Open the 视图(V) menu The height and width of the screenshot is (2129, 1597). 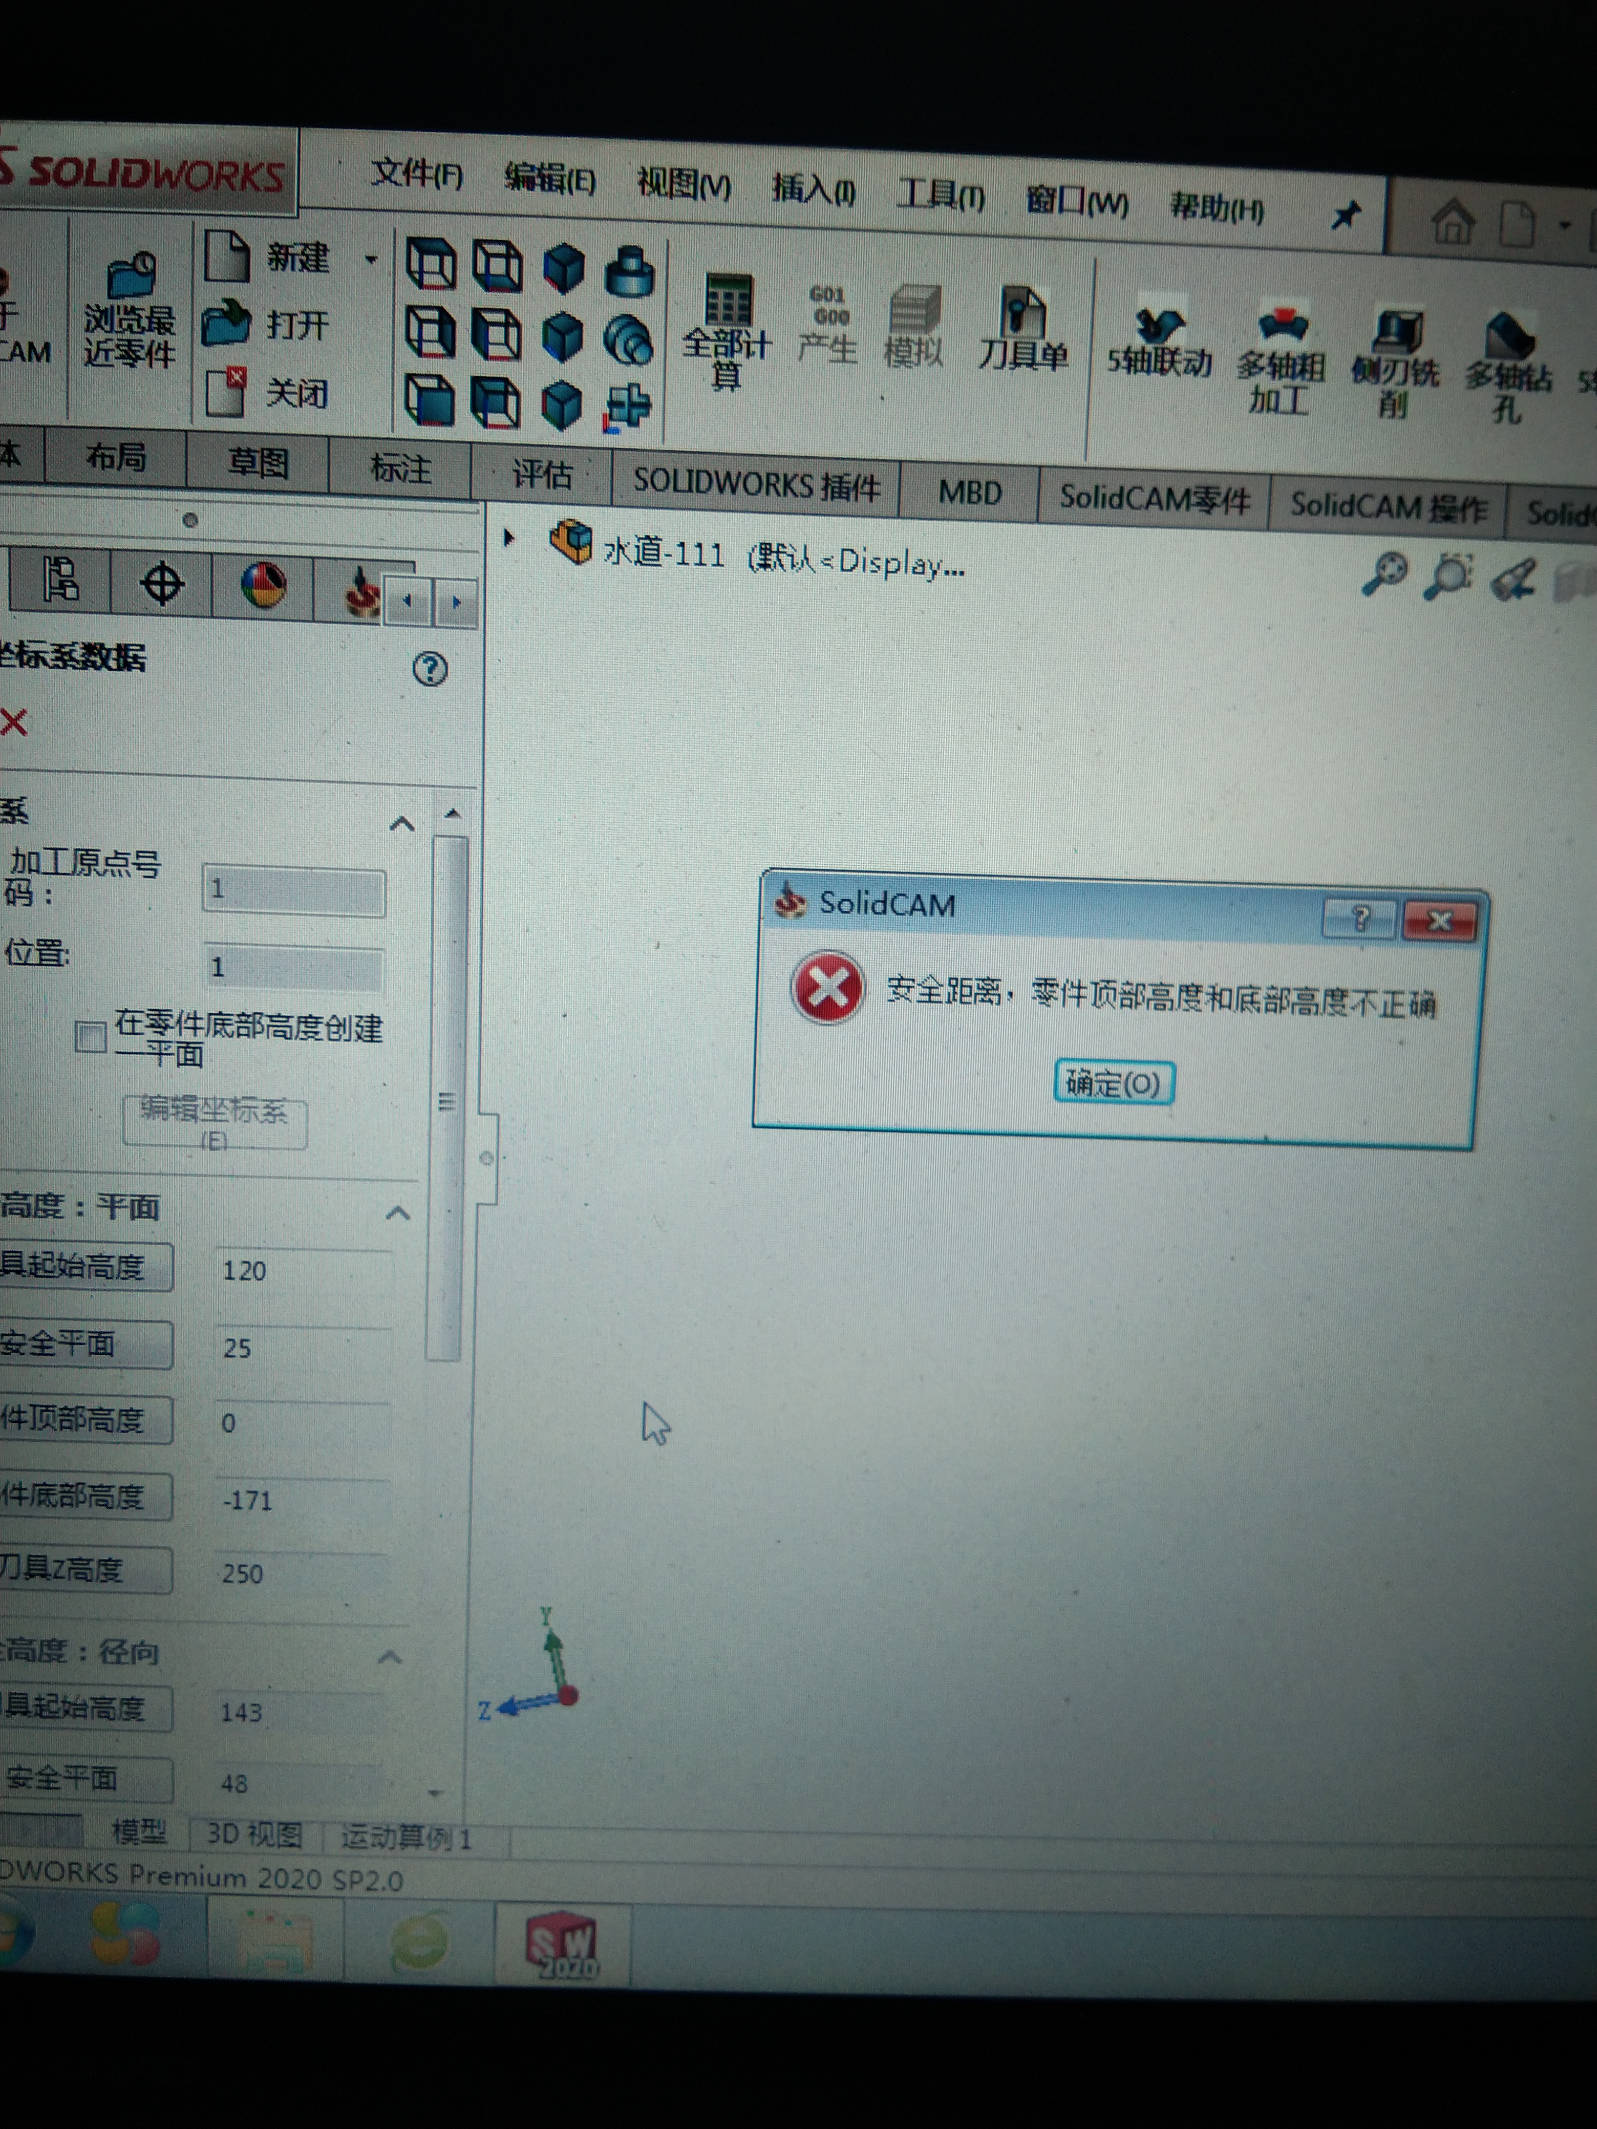tap(684, 184)
